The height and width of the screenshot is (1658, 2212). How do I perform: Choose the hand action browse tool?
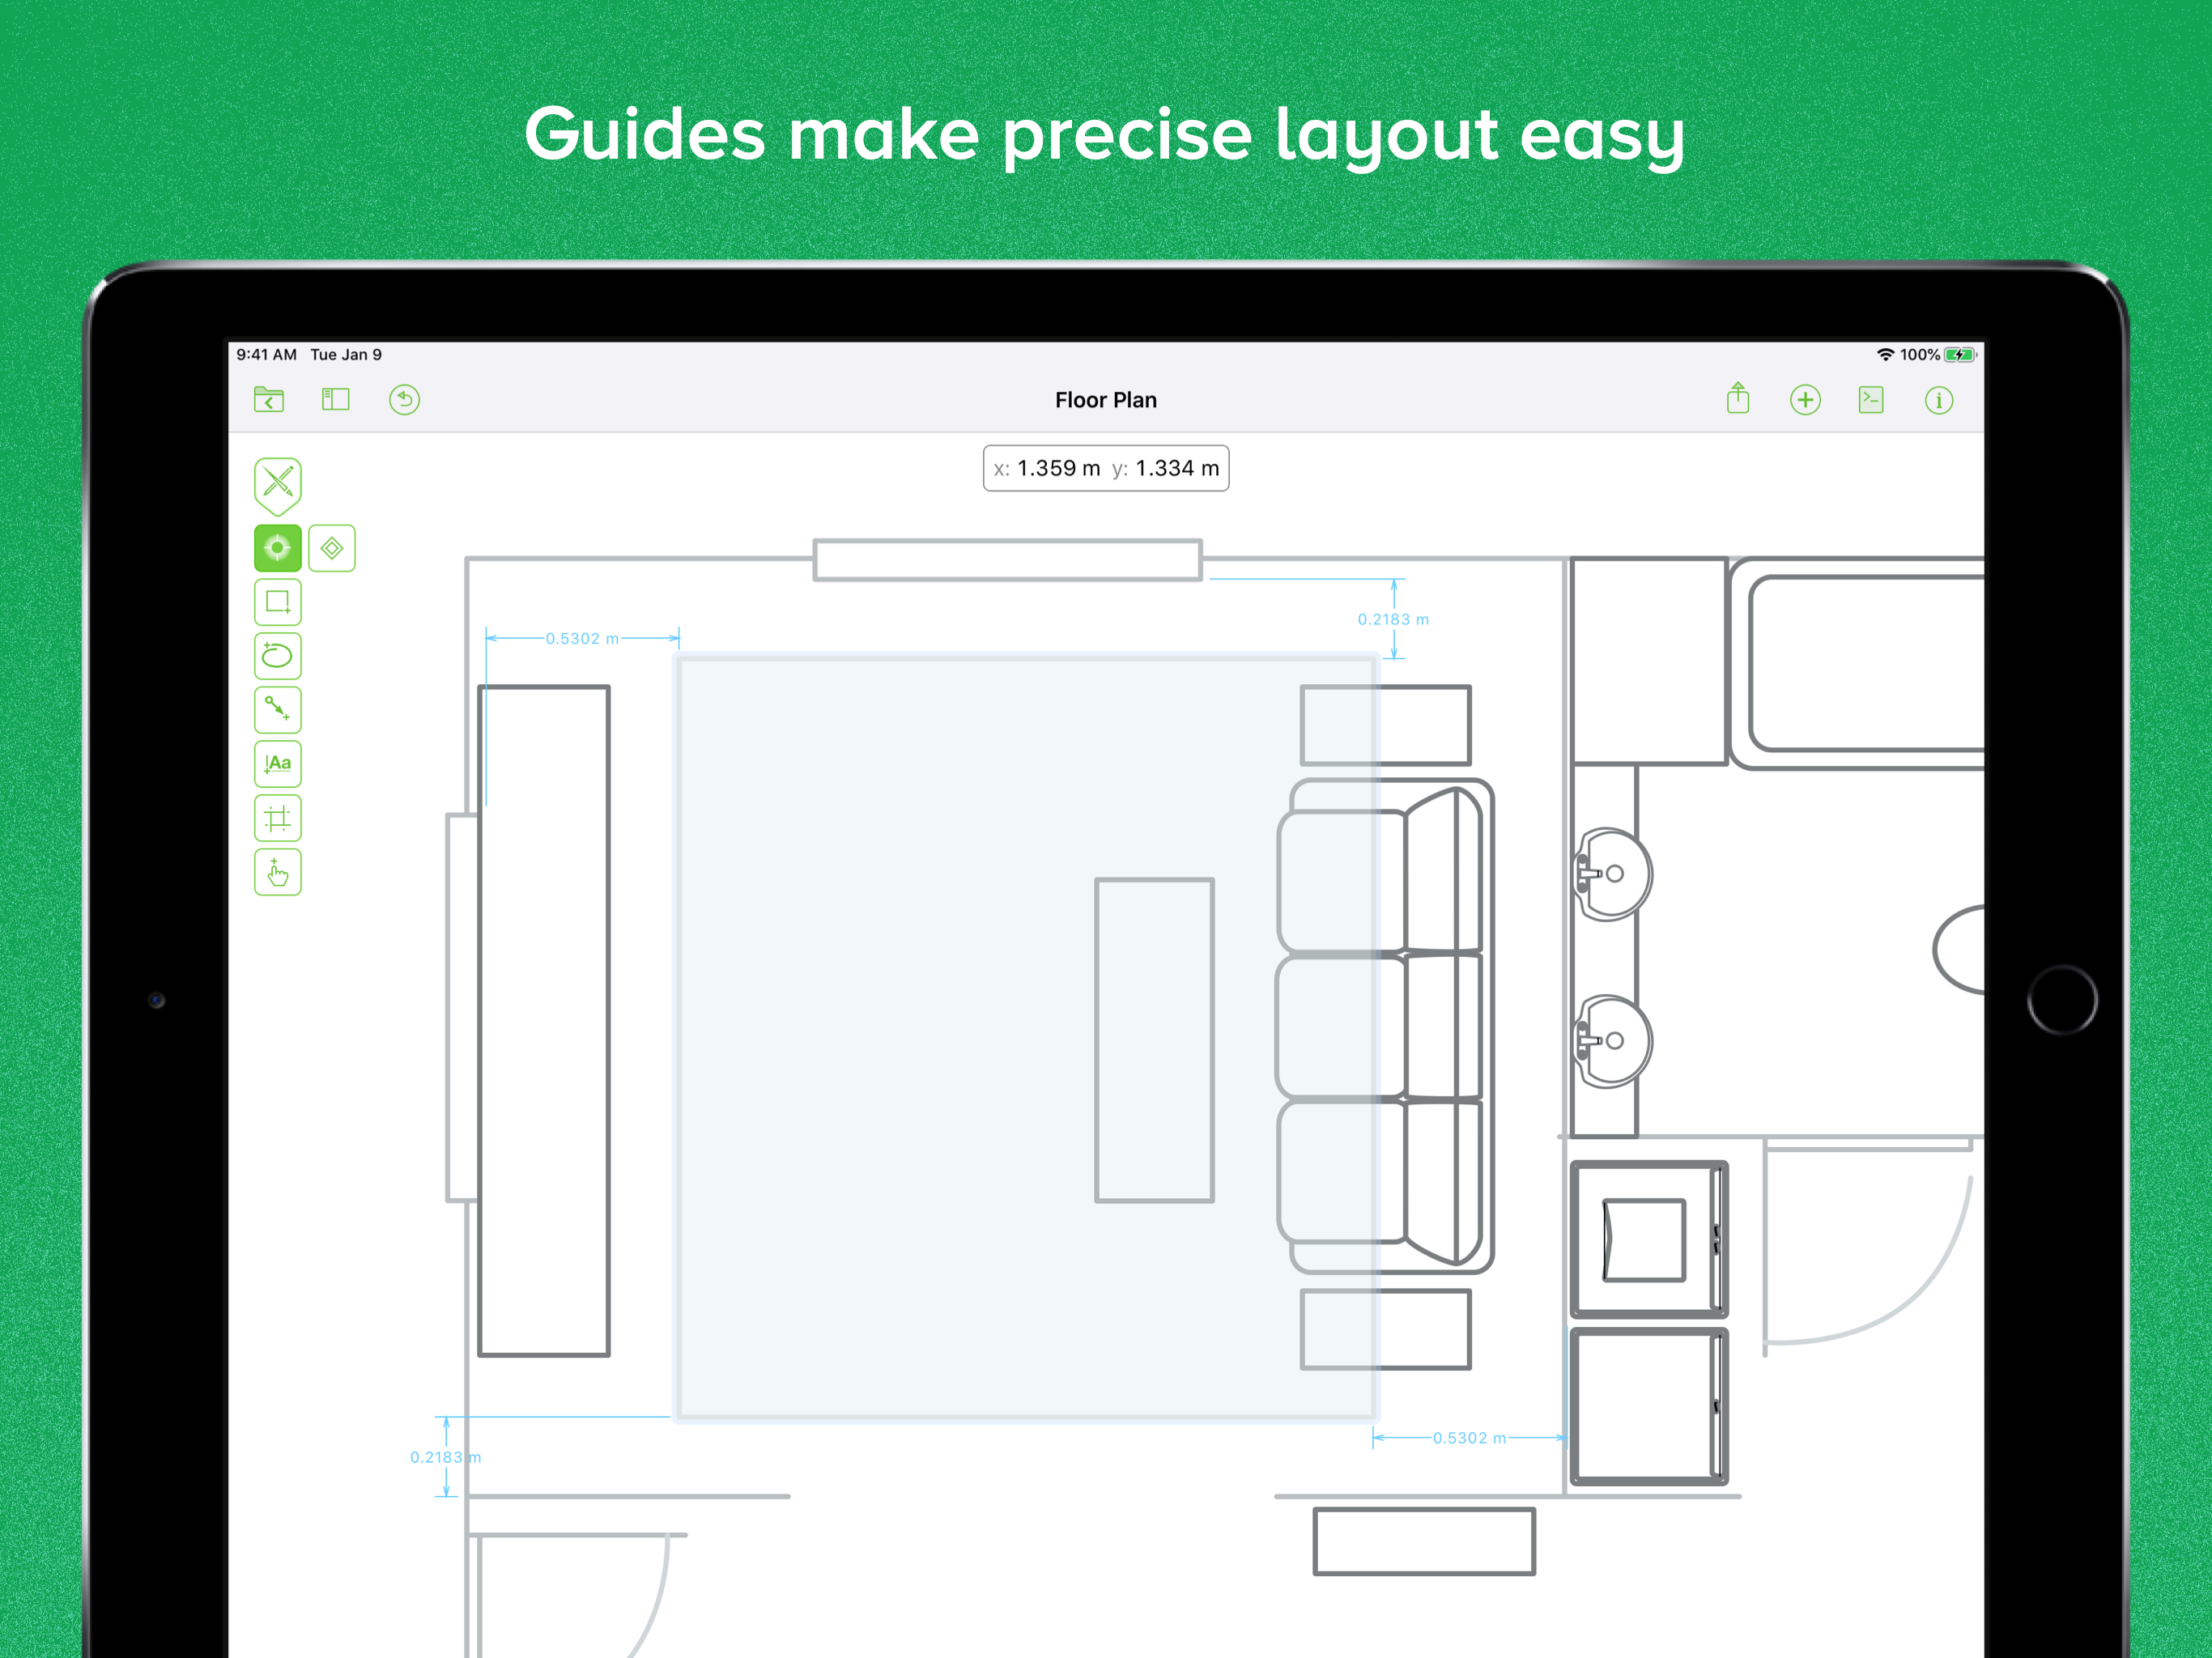pyautogui.click(x=278, y=872)
